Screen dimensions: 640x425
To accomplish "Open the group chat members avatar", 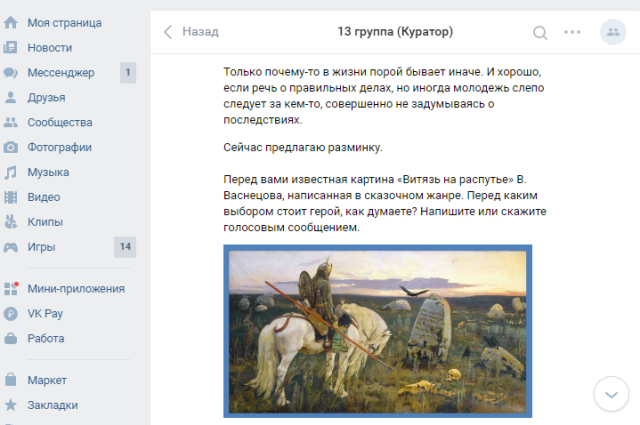I will pos(613,32).
